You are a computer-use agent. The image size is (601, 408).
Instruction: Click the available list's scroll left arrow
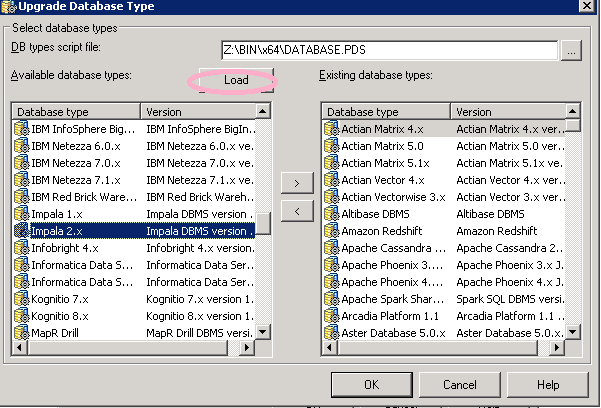pos(20,347)
